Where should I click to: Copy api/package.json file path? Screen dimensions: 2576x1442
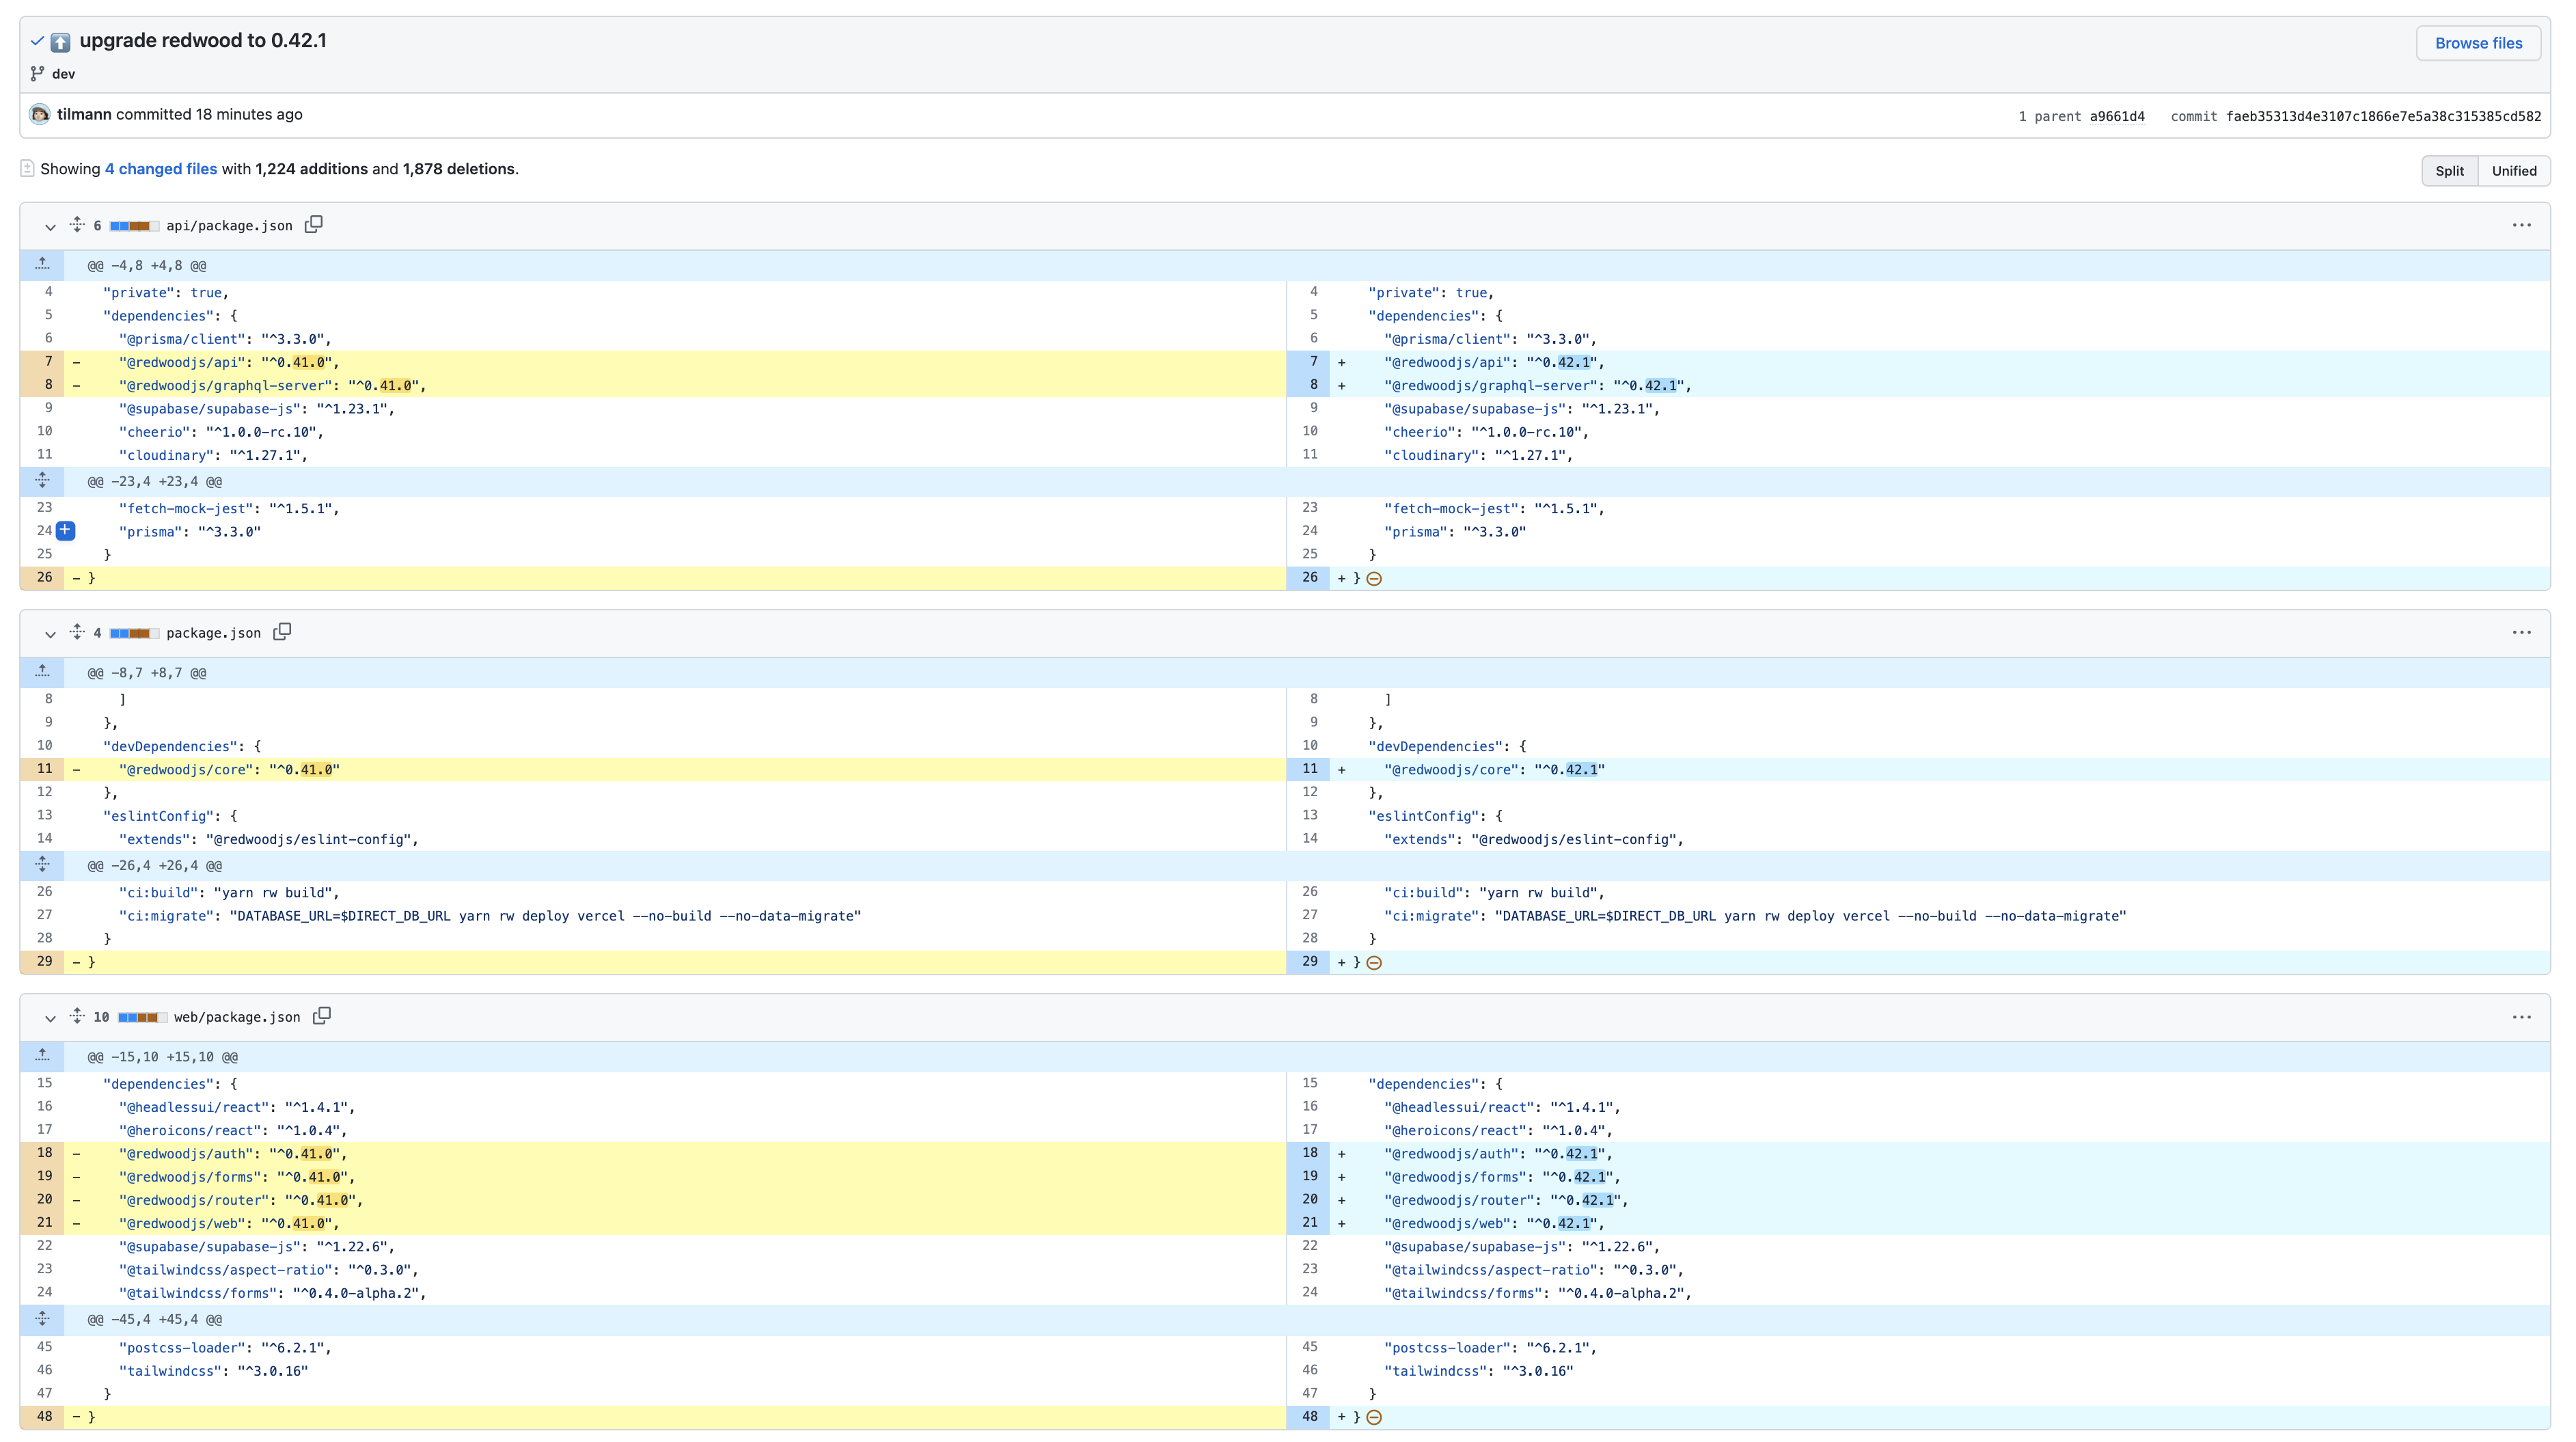point(313,224)
